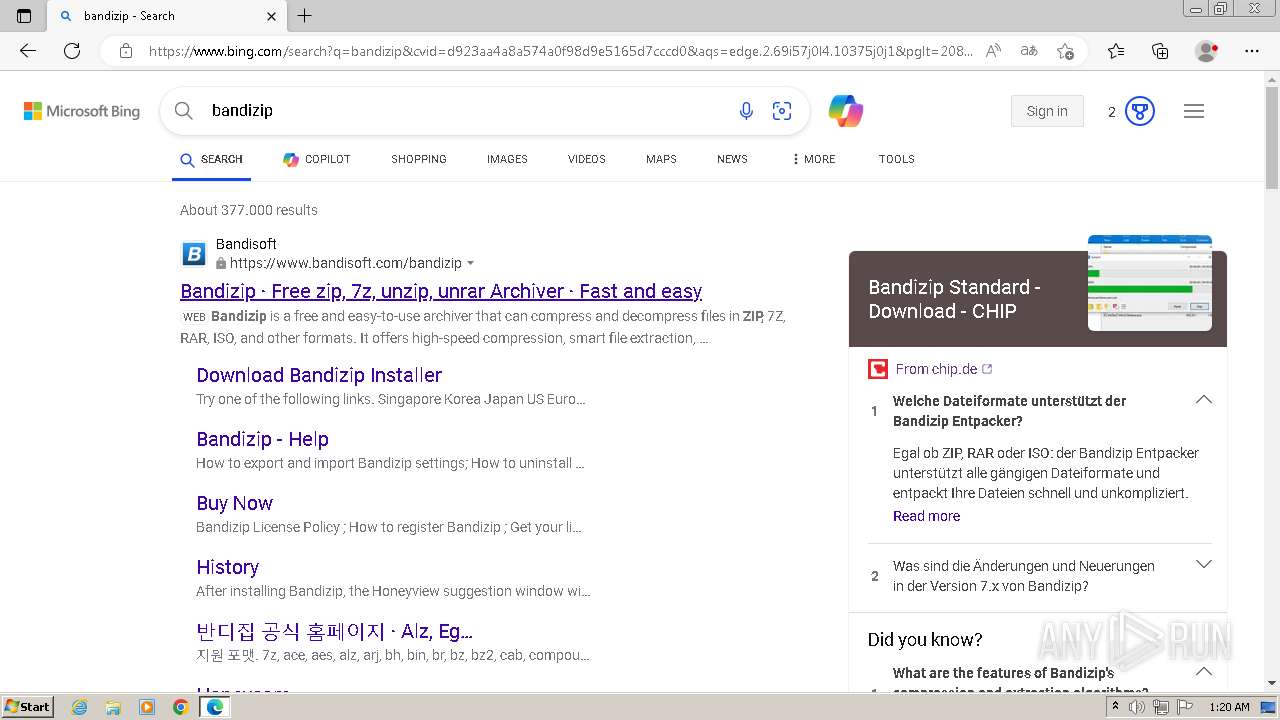
Task: Expand the Version 7.x question chevron
Action: (x=1204, y=564)
